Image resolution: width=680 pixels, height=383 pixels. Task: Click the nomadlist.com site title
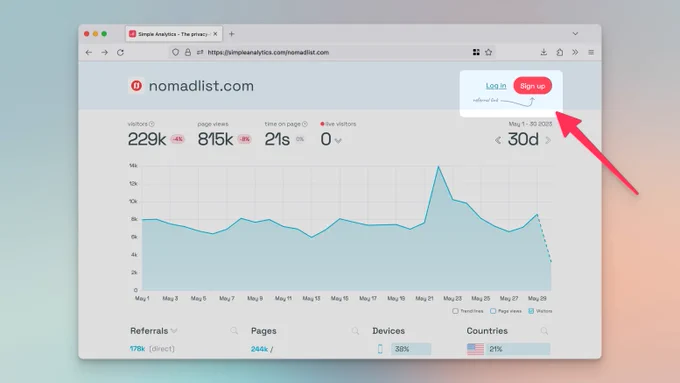201,86
